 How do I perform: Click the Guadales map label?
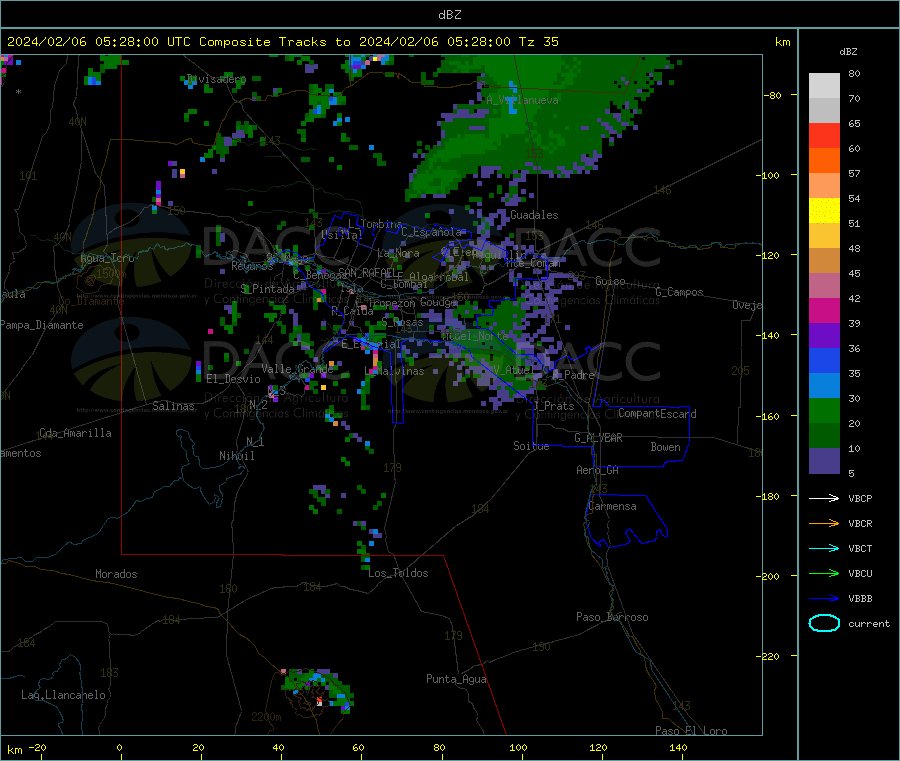(534, 215)
